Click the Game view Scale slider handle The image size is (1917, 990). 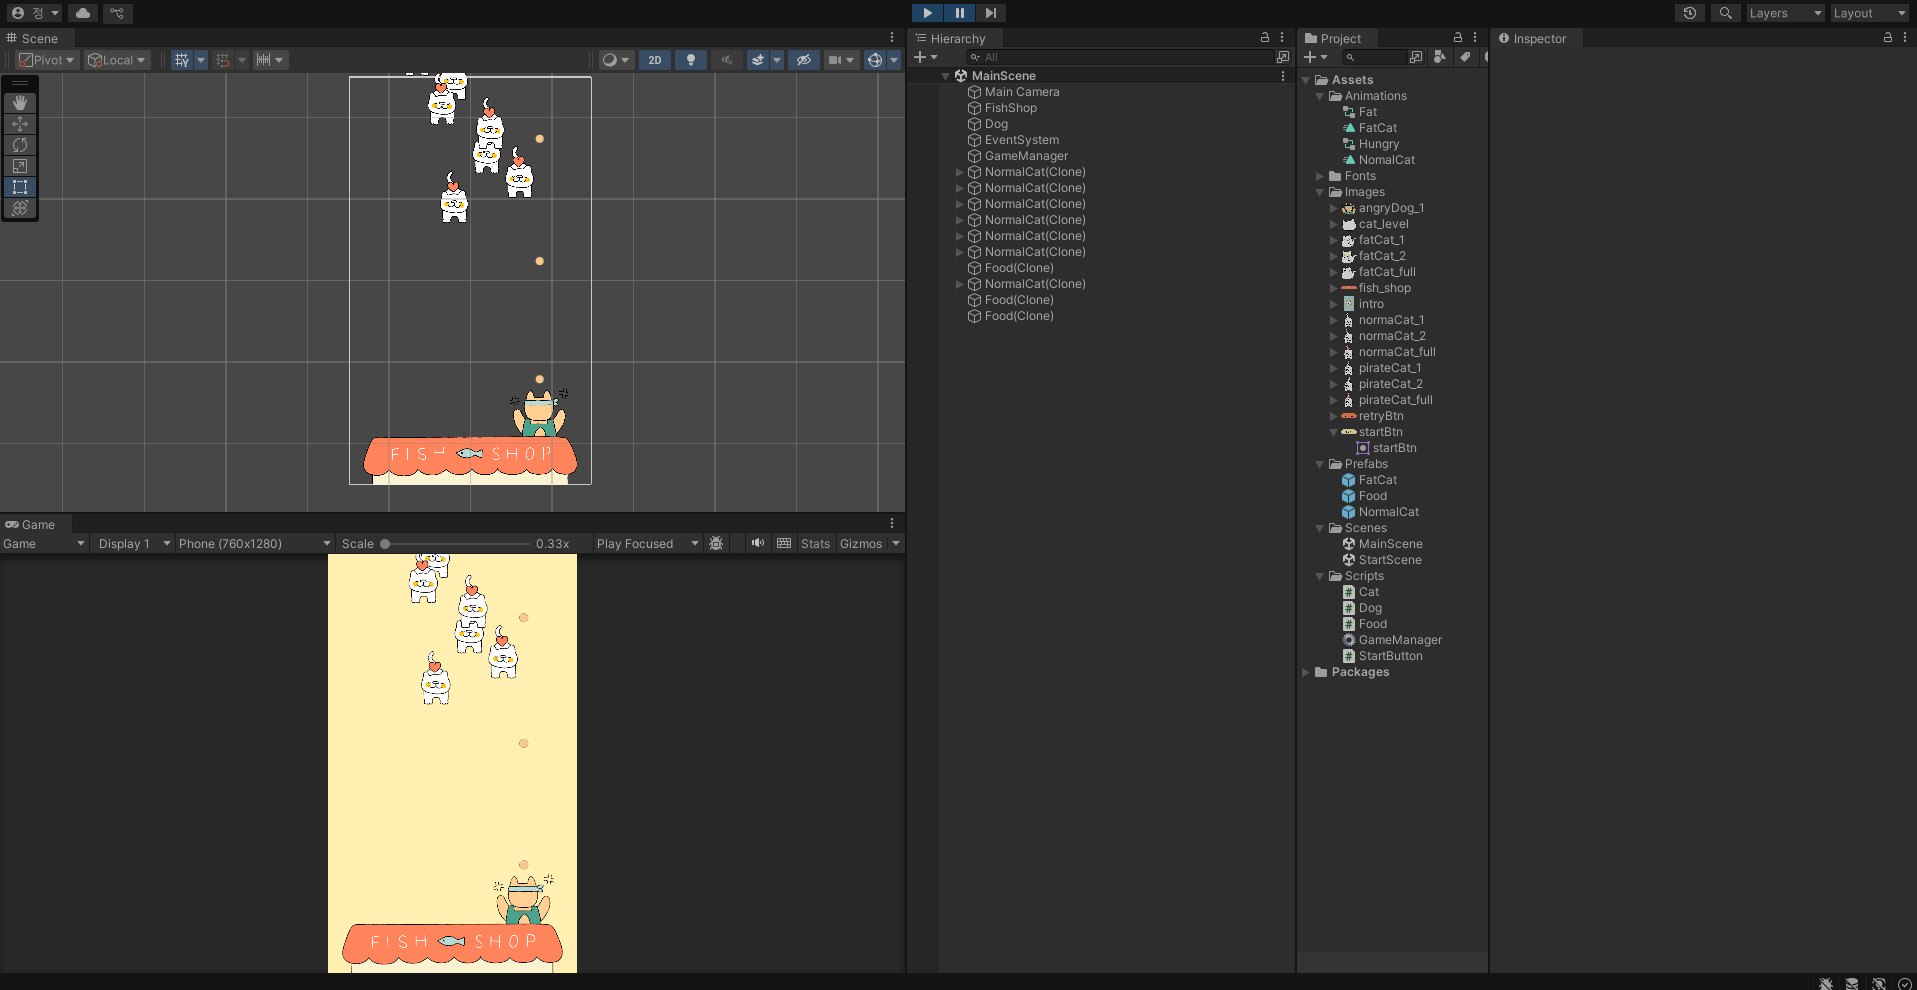tap(385, 544)
